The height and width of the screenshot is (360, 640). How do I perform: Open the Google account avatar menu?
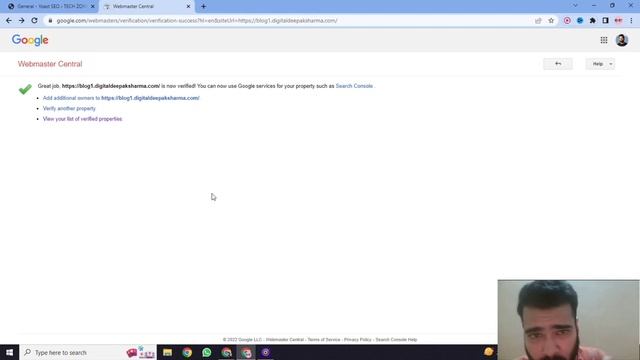coord(622,40)
